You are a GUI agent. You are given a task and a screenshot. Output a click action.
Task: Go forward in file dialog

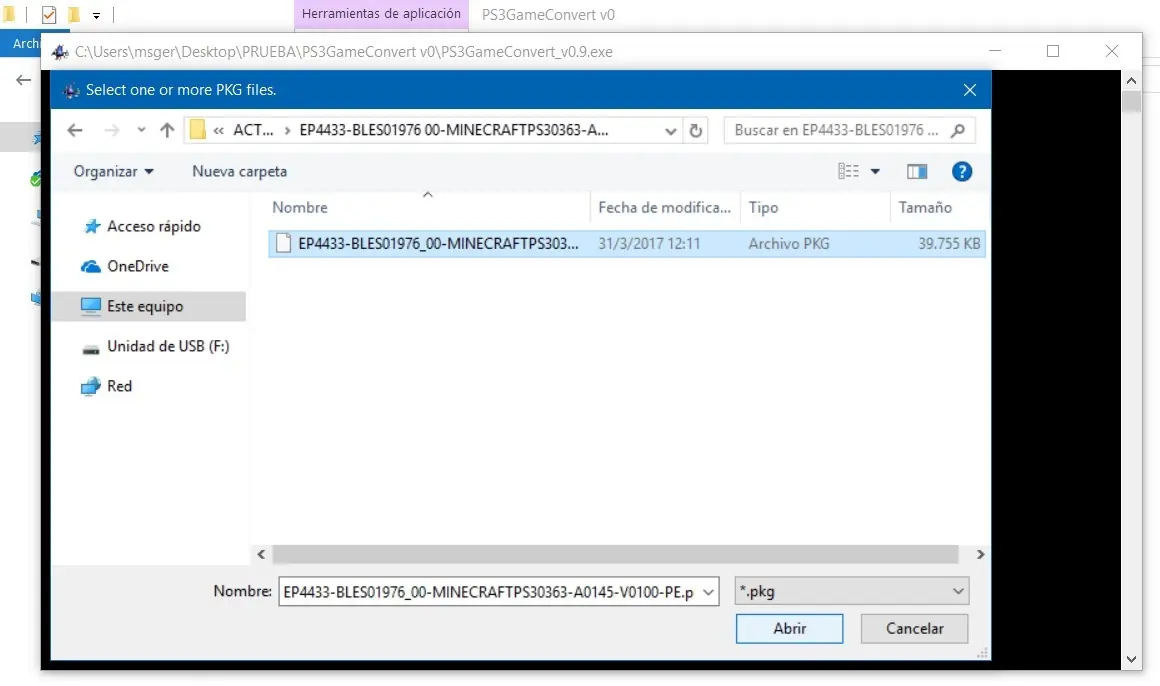(x=112, y=130)
